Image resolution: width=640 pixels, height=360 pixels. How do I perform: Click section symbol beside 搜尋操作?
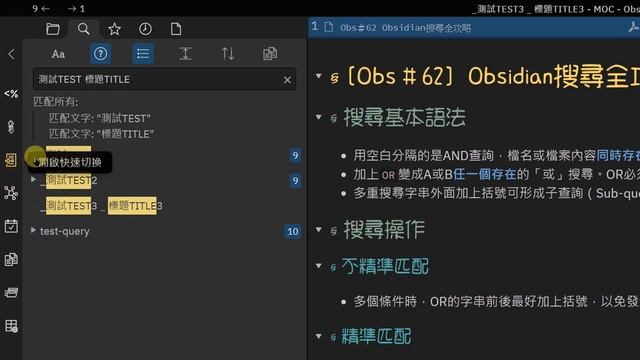[334, 231]
